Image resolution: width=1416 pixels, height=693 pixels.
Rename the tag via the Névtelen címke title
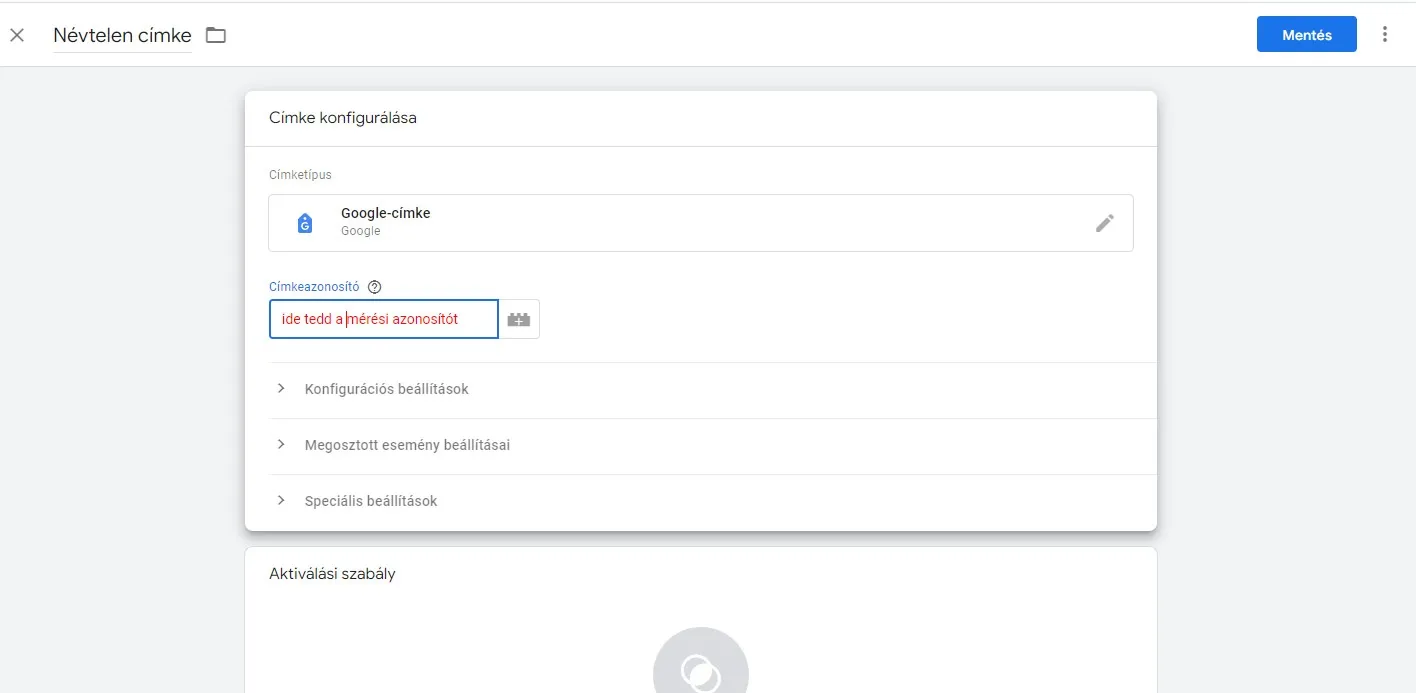[122, 35]
